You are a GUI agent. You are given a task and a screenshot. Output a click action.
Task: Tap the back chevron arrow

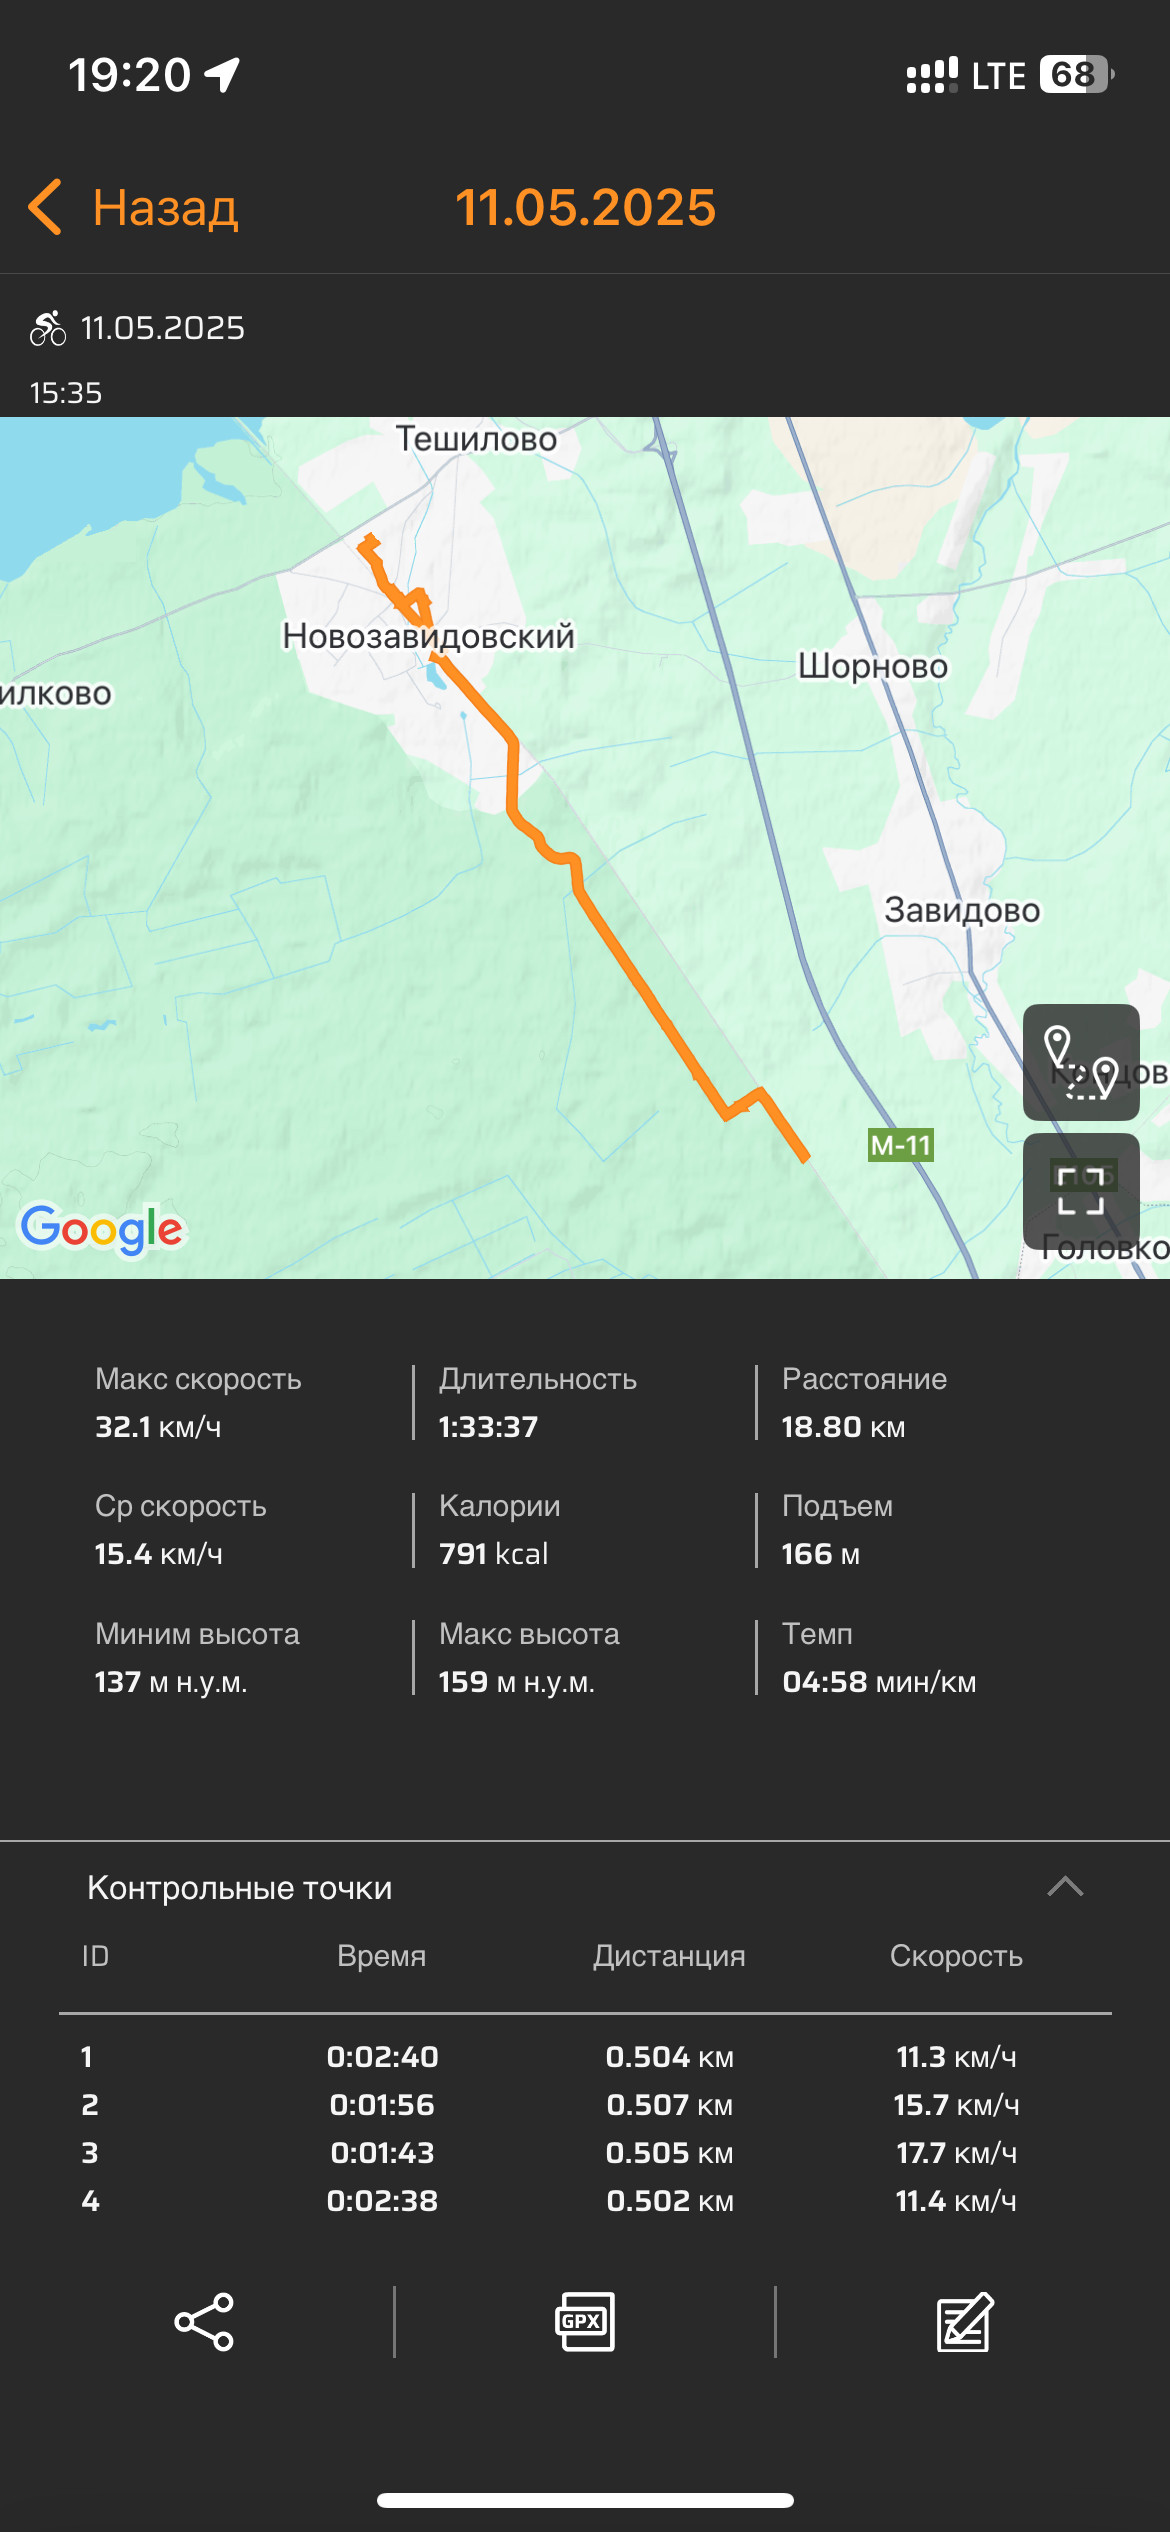point(46,207)
